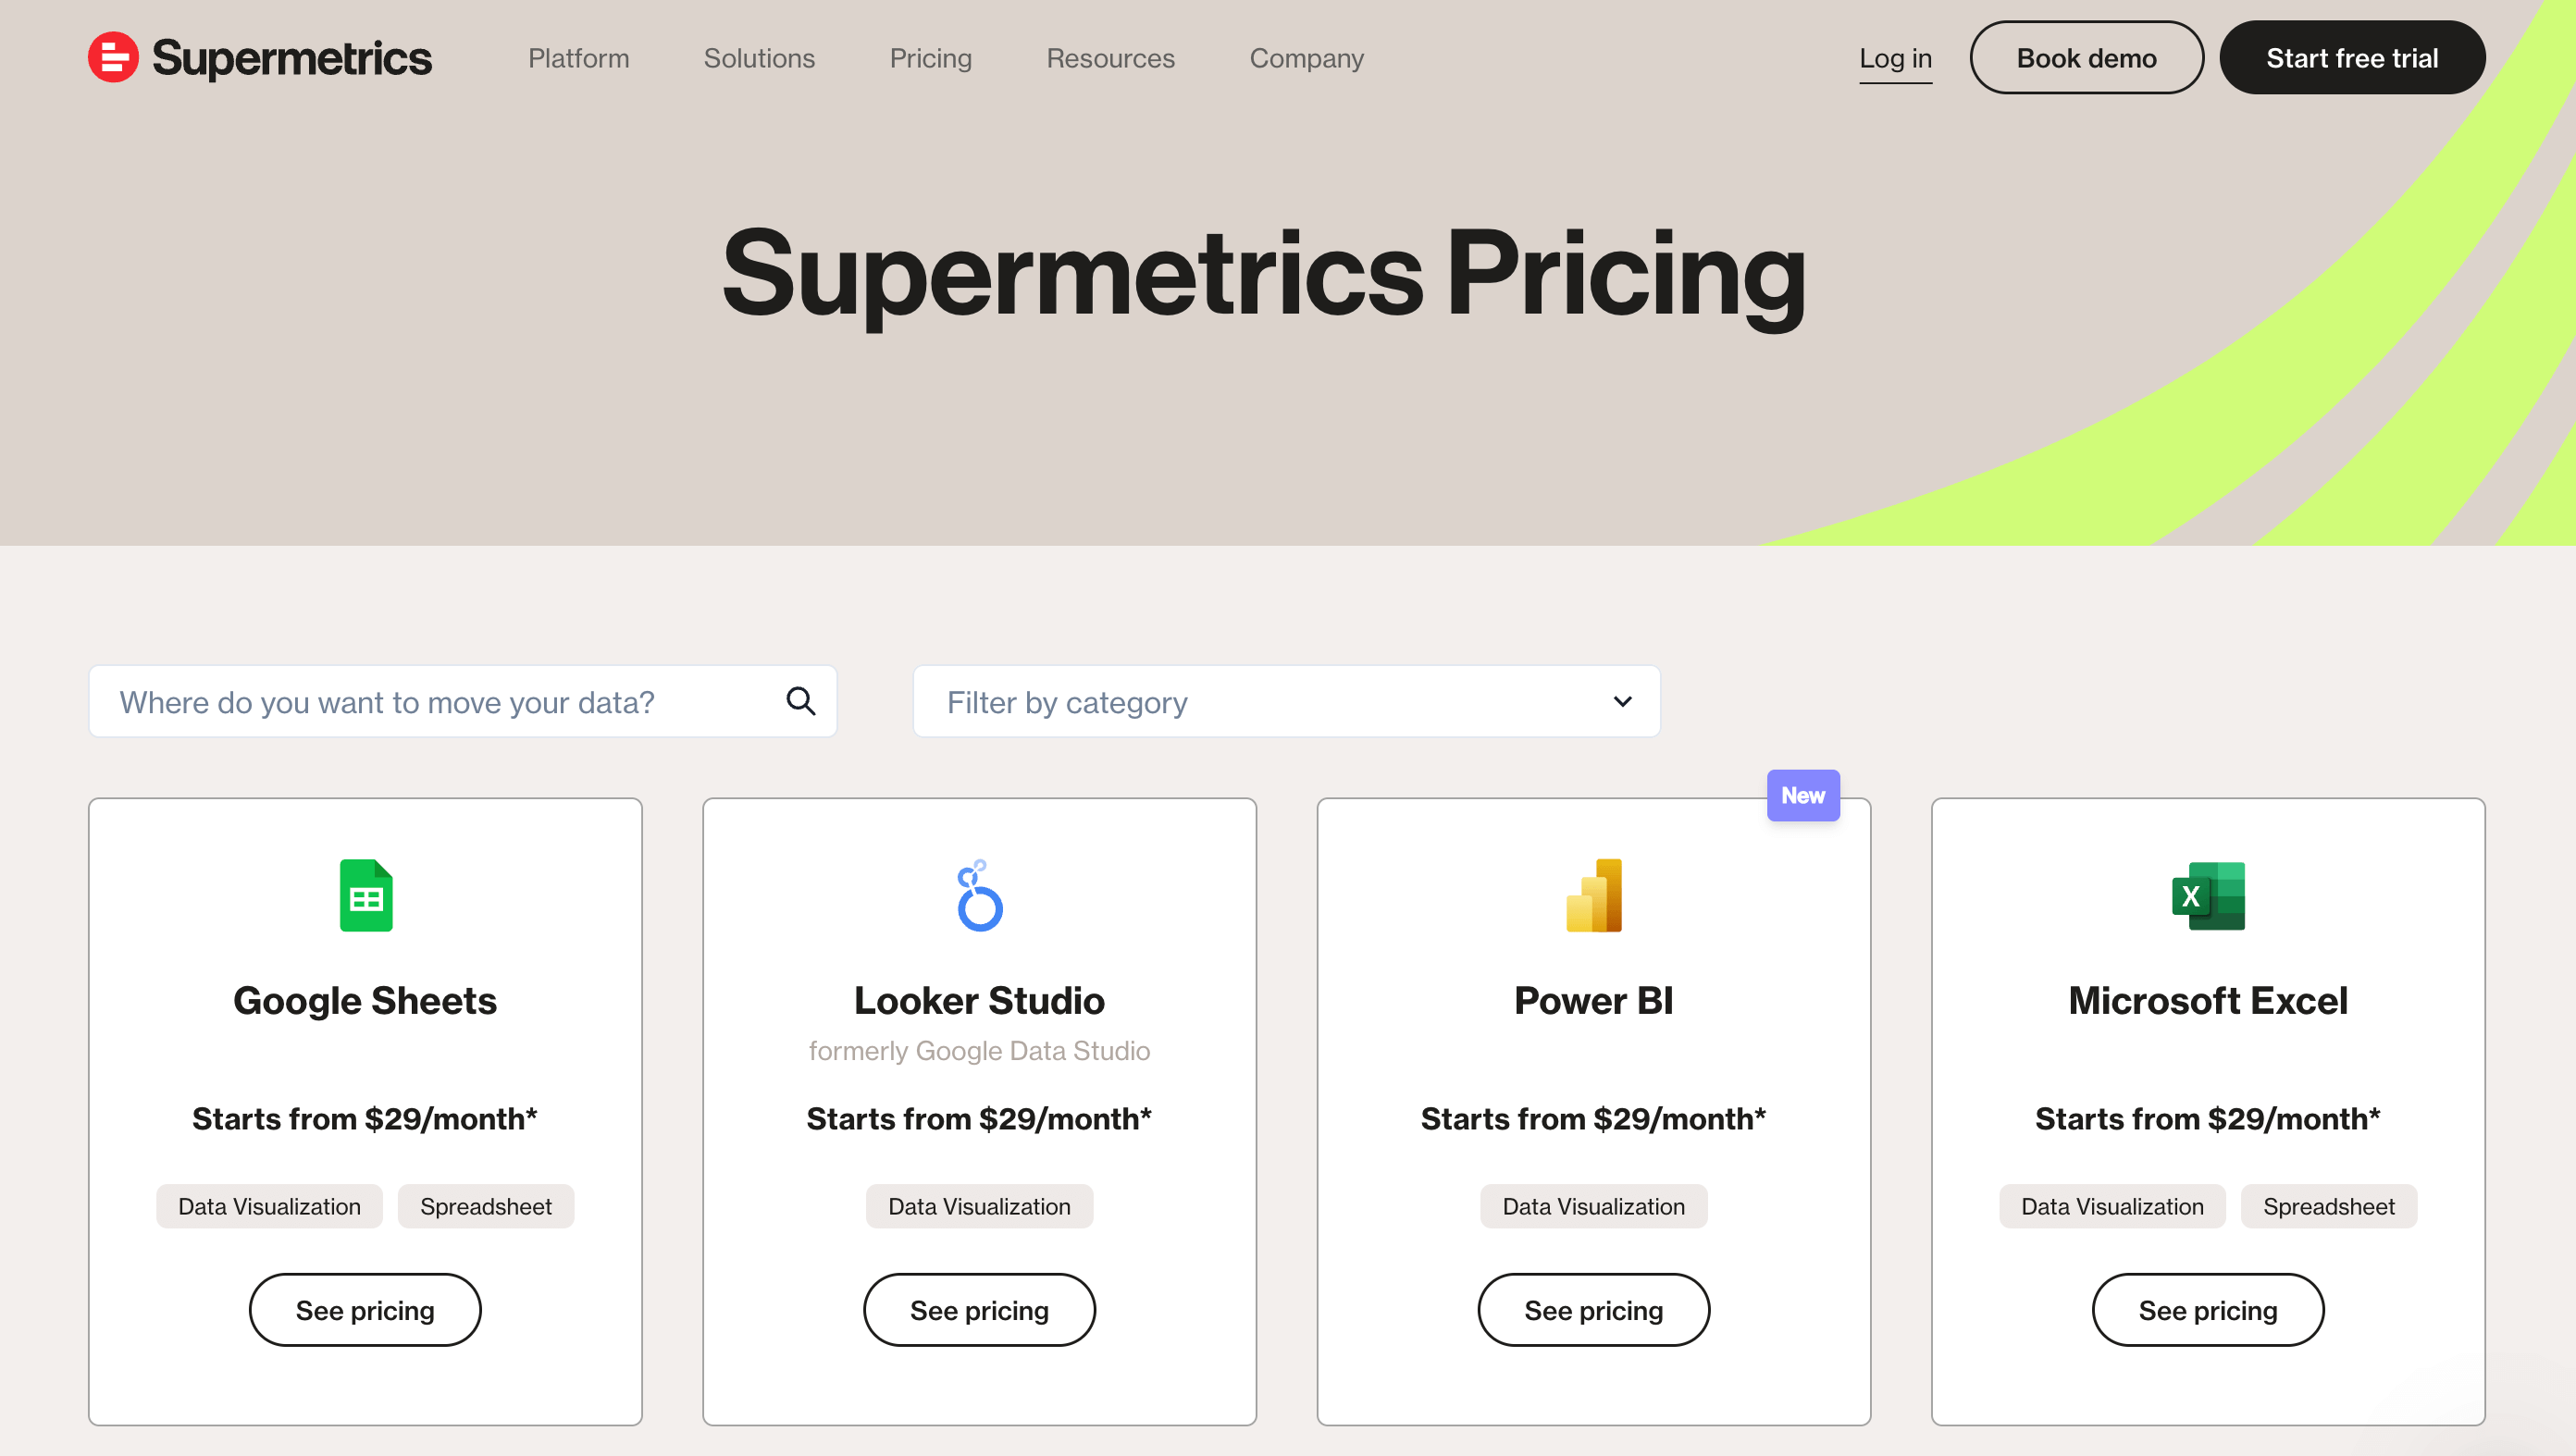This screenshot has height=1456, width=2576.
Task: Open the Platform menu
Action: point(578,58)
